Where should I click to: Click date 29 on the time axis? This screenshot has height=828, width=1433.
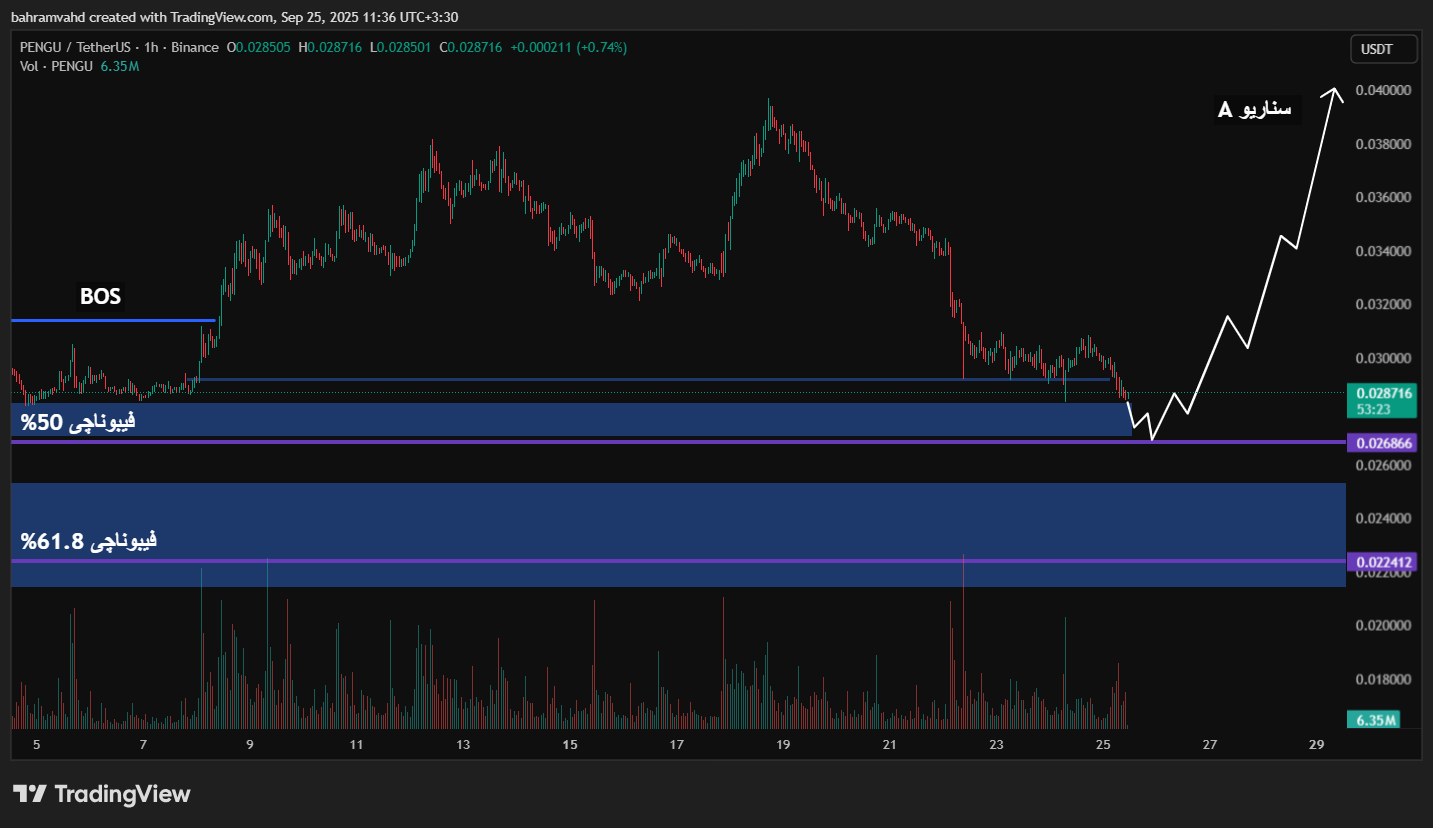tap(1316, 744)
